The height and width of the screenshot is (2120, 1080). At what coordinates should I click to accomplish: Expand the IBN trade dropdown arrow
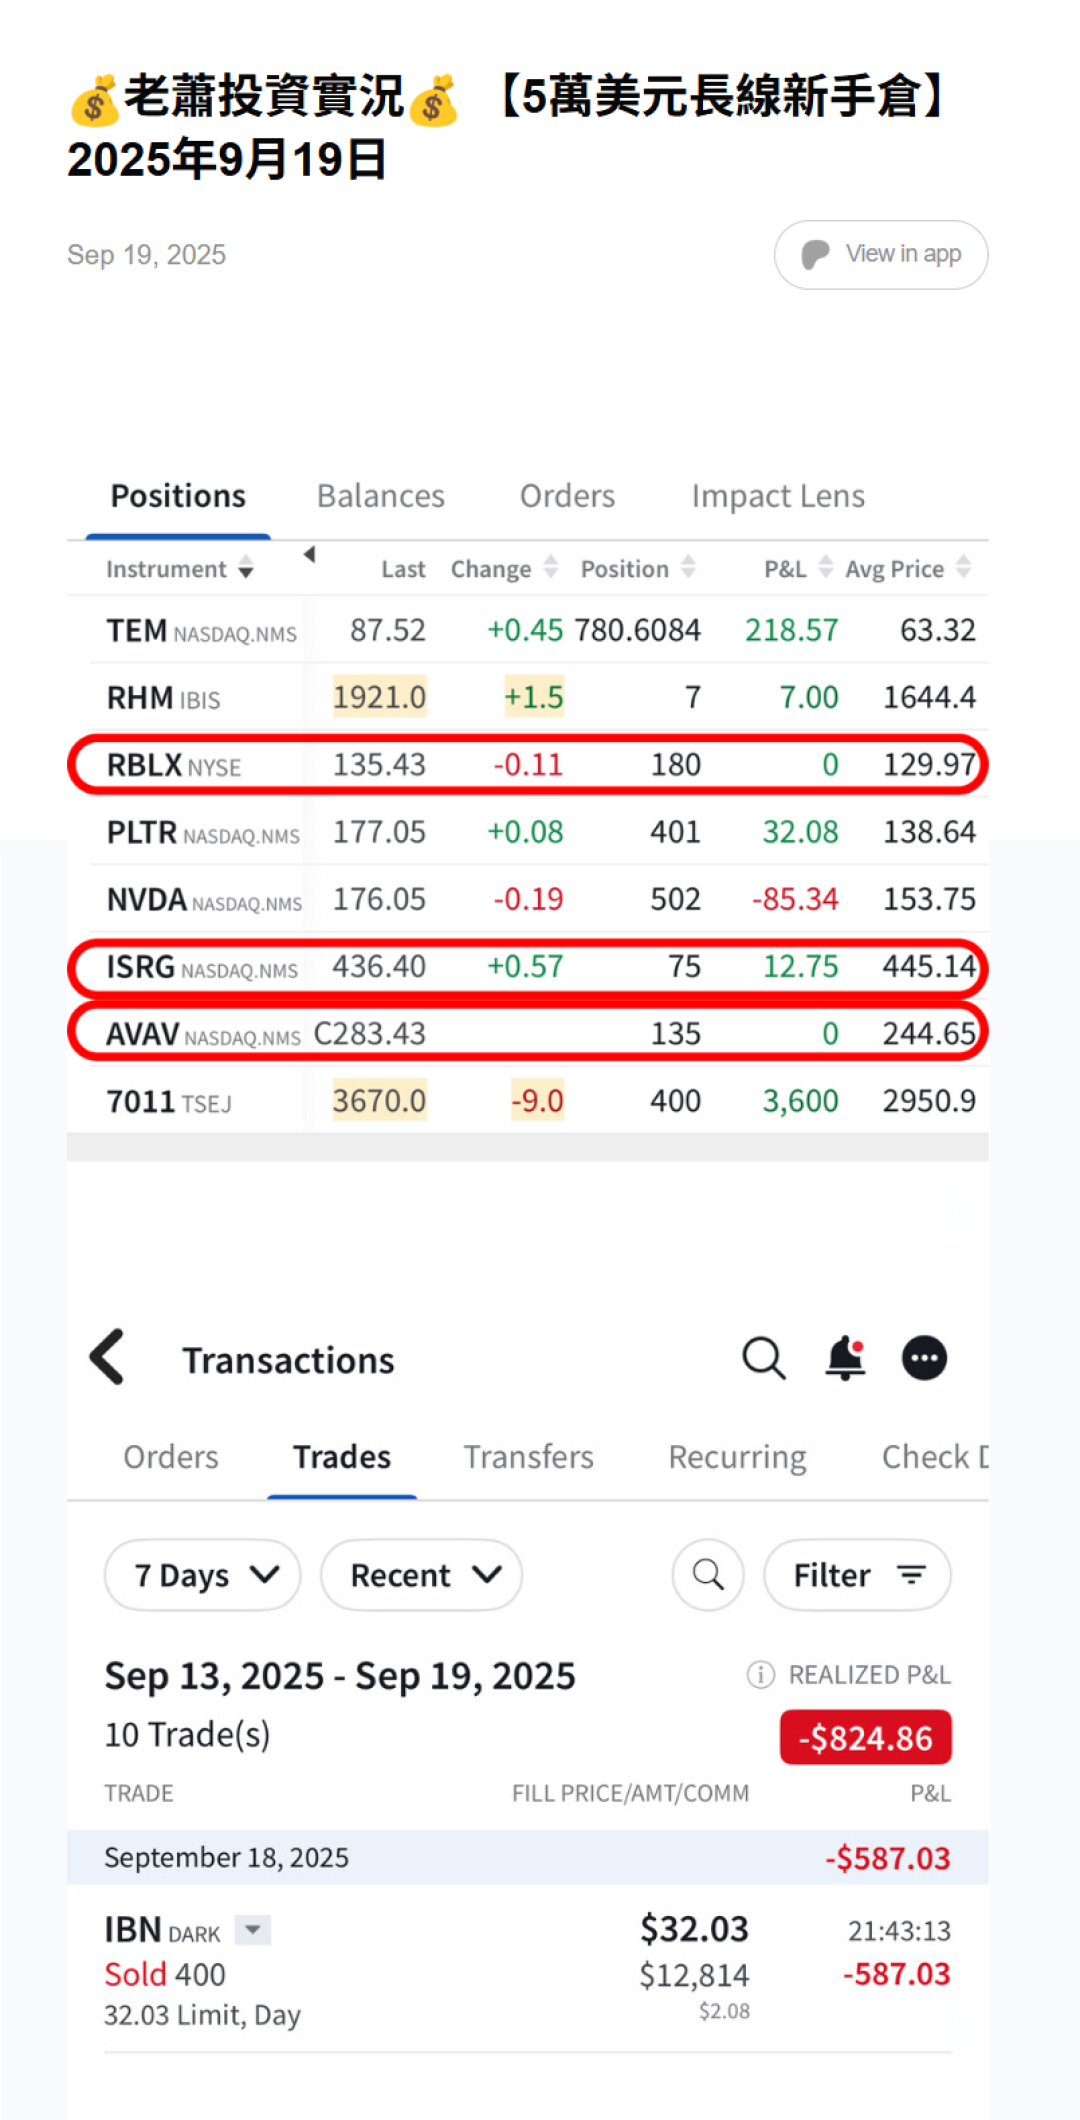click(253, 1929)
